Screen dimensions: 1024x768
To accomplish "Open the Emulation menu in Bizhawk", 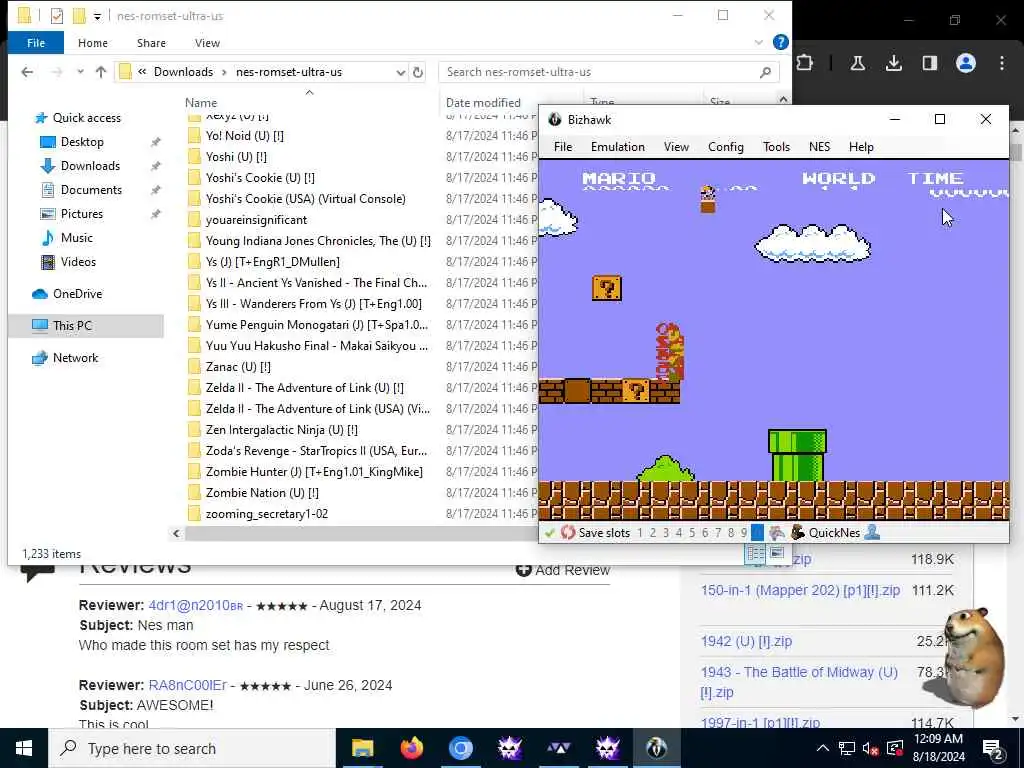I will point(617,147).
